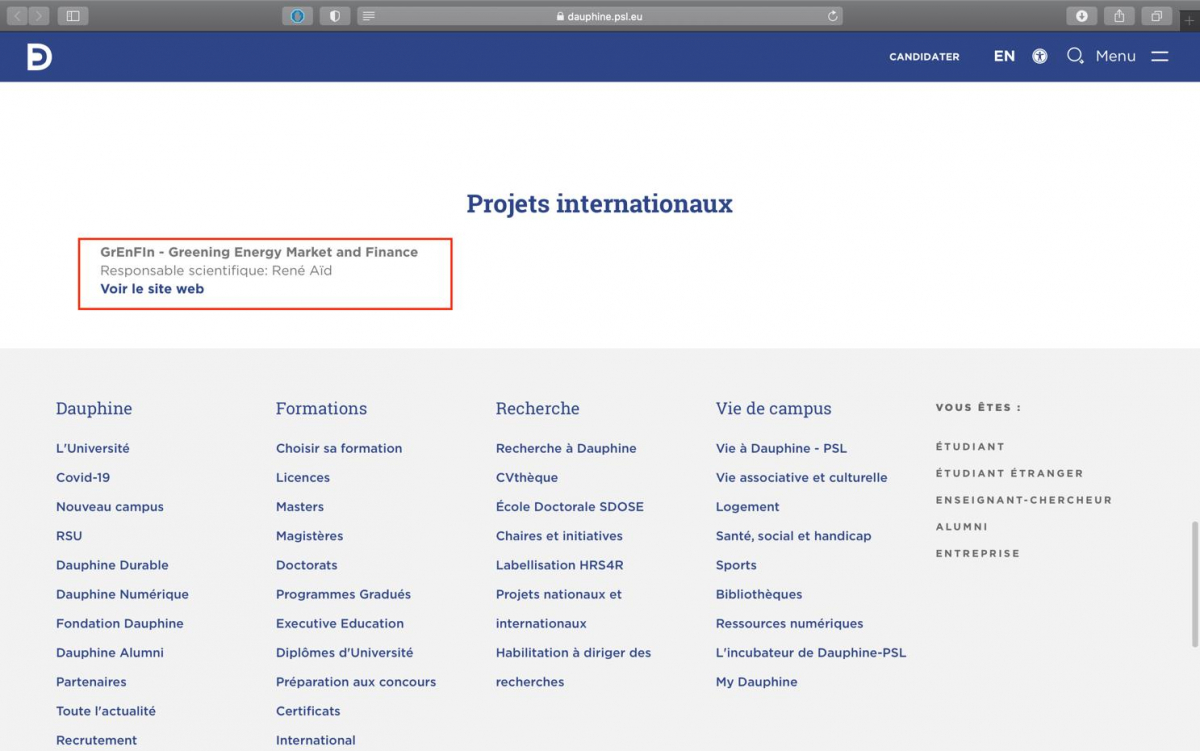Open Recherche à Dauphine link
This screenshot has width=1200, height=751.
pos(566,448)
